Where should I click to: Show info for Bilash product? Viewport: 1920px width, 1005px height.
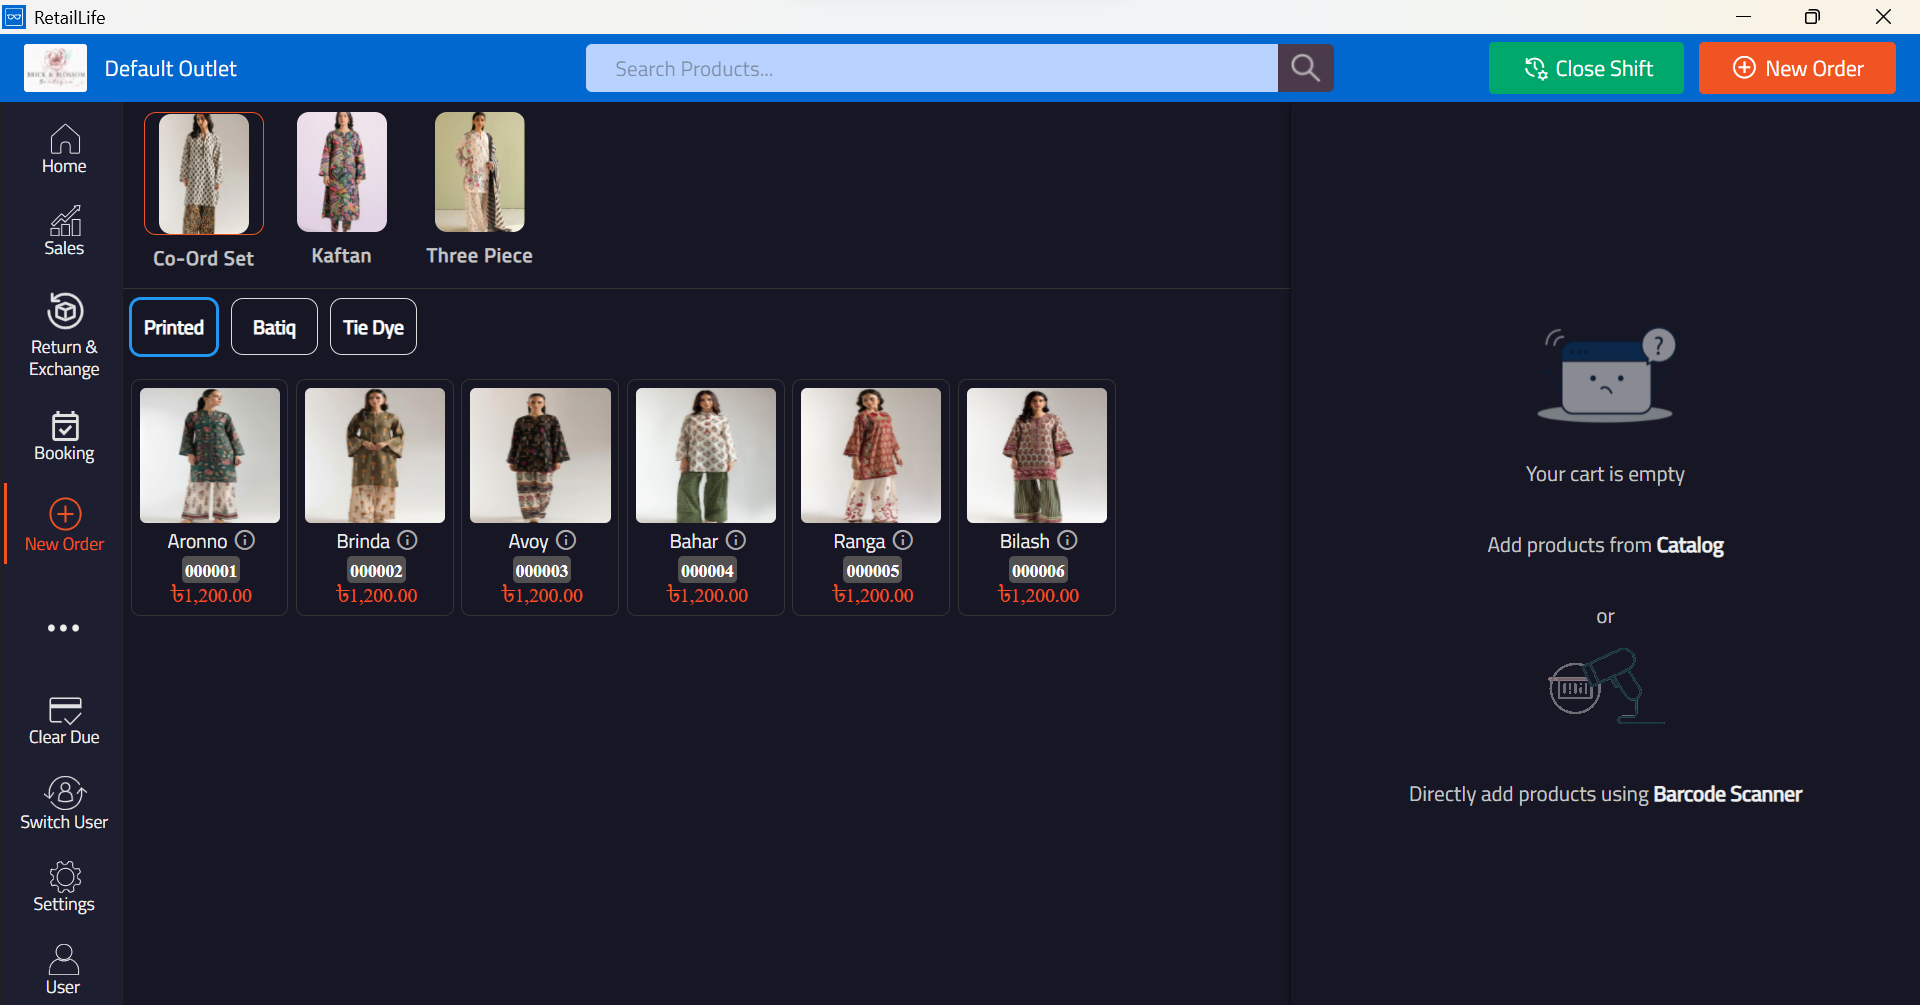click(1067, 540)
